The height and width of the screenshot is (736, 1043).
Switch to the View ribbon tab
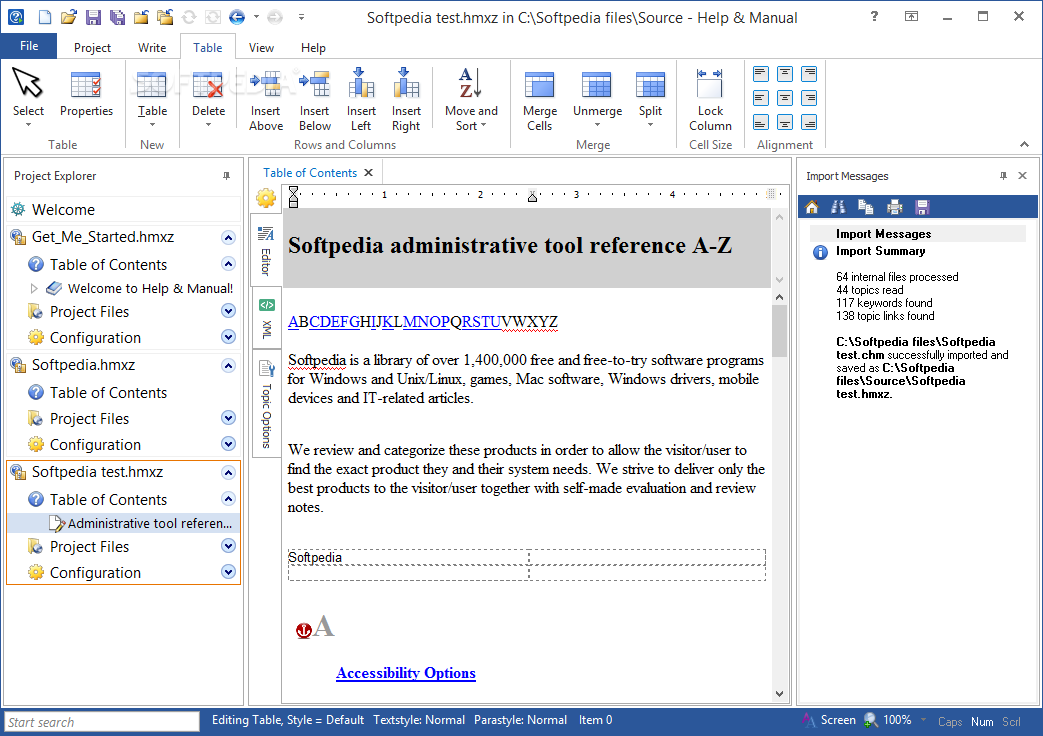[x=261, y=48]
